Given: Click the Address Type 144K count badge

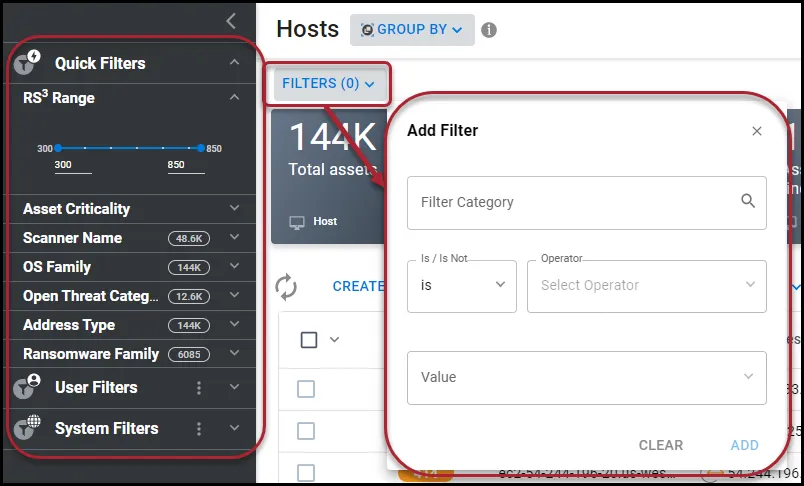Looking at the screenshot, I should (189, 326).
